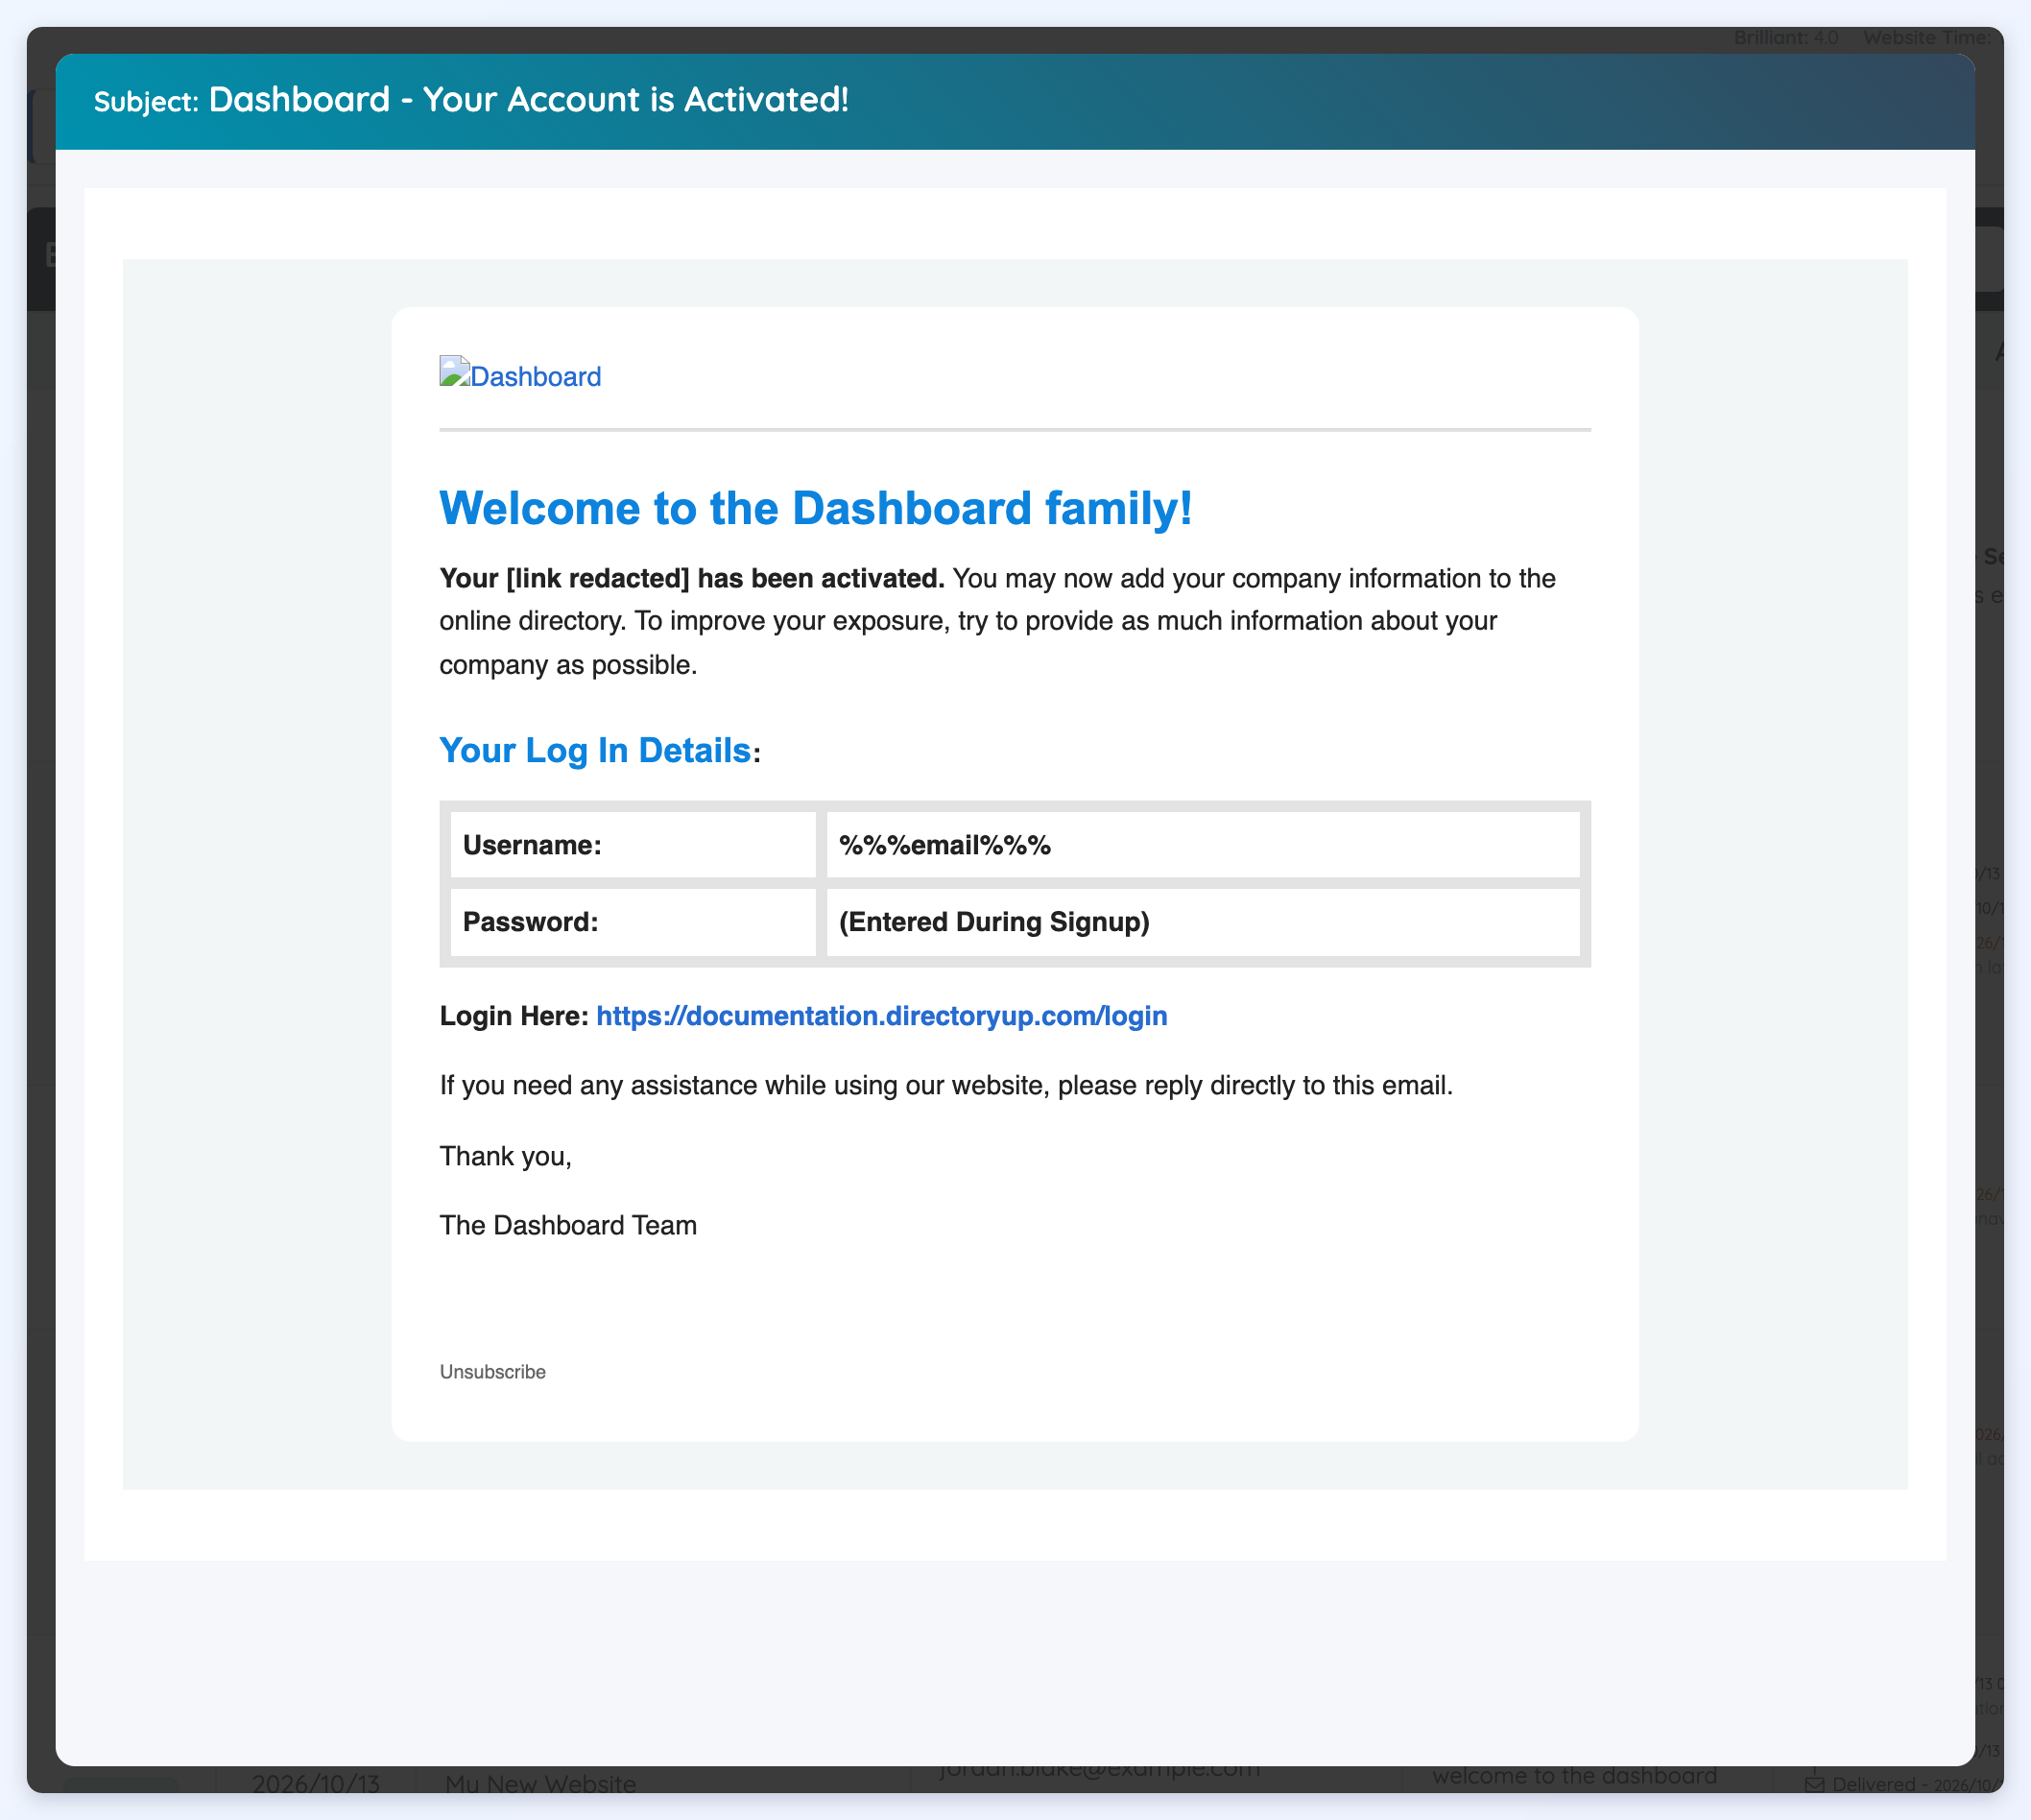This screenshot has height=1820, width=2031.
Task: Click the "Your Log In Details" heading
Action: click(595, 750)
